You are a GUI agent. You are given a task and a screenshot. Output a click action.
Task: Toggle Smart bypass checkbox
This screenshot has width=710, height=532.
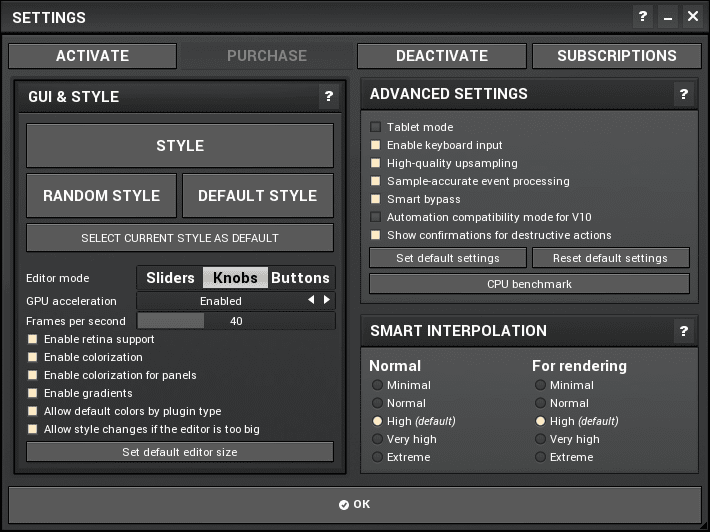(x=376, y=199)
